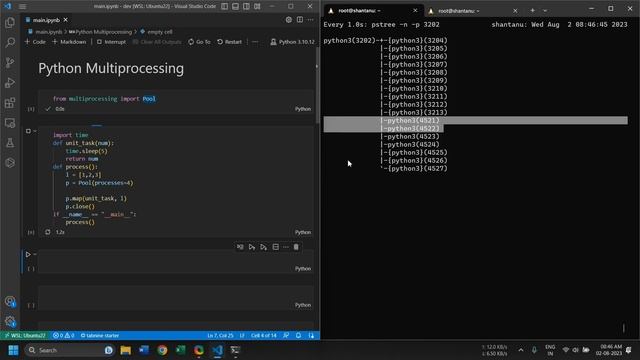
Task: Split the editor to the right
Action: pos(300,20)
